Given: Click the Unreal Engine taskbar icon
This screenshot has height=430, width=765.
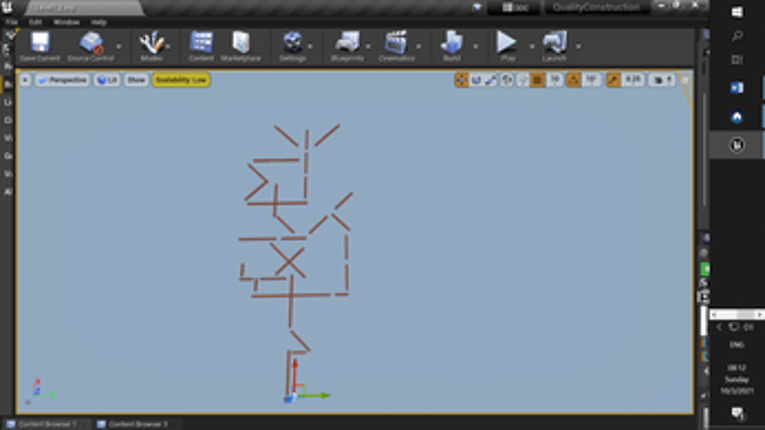Looking at the screenshot, I should pyautogui.click(x=737, y=145).
